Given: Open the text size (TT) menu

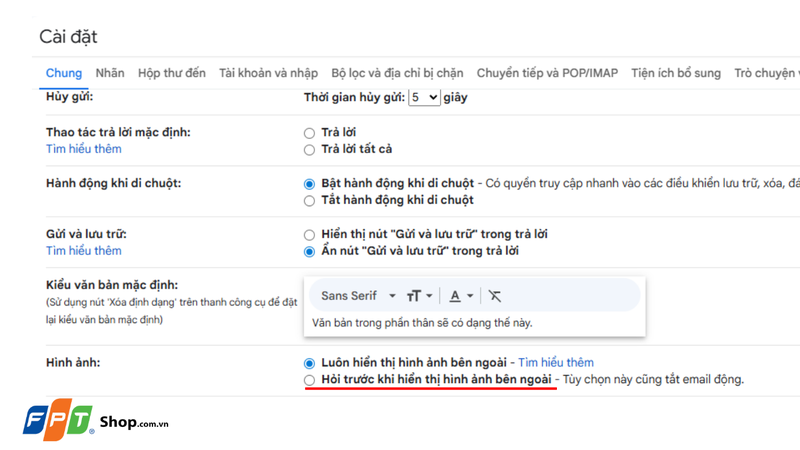Looking at the screenshot, I should 419,296.
